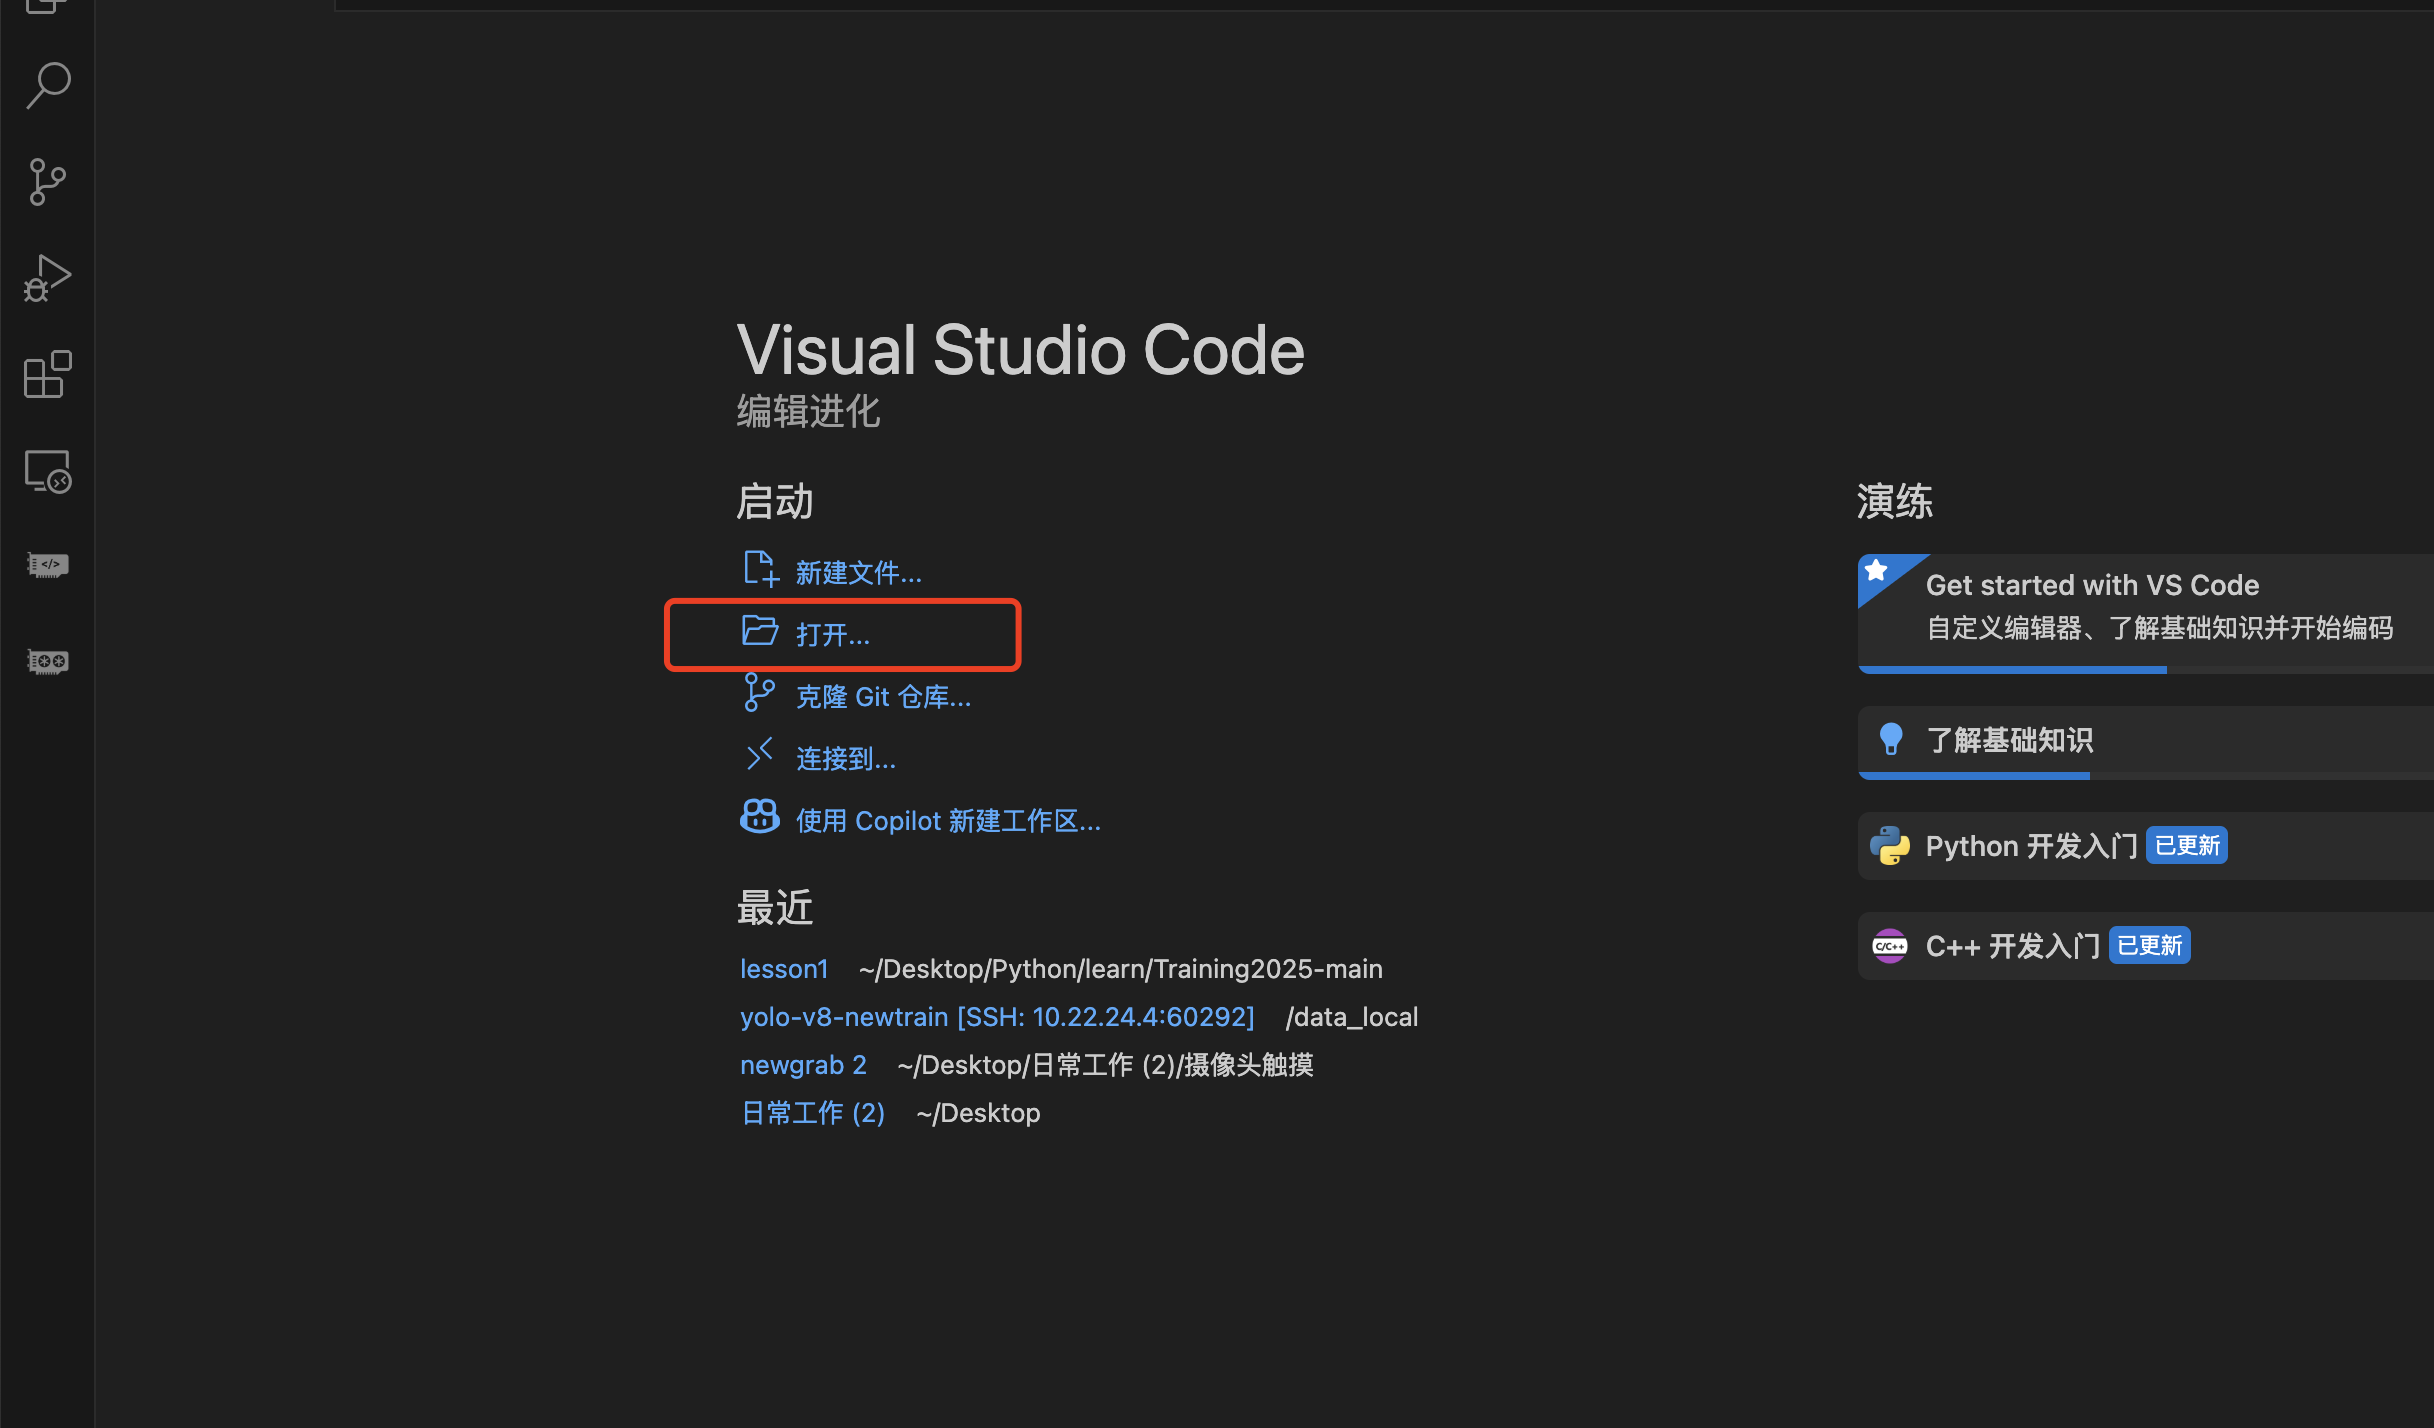Click the Explorer icon at sidebar top
This screenshot has height=1428, width=2434.
pos(47,6)
